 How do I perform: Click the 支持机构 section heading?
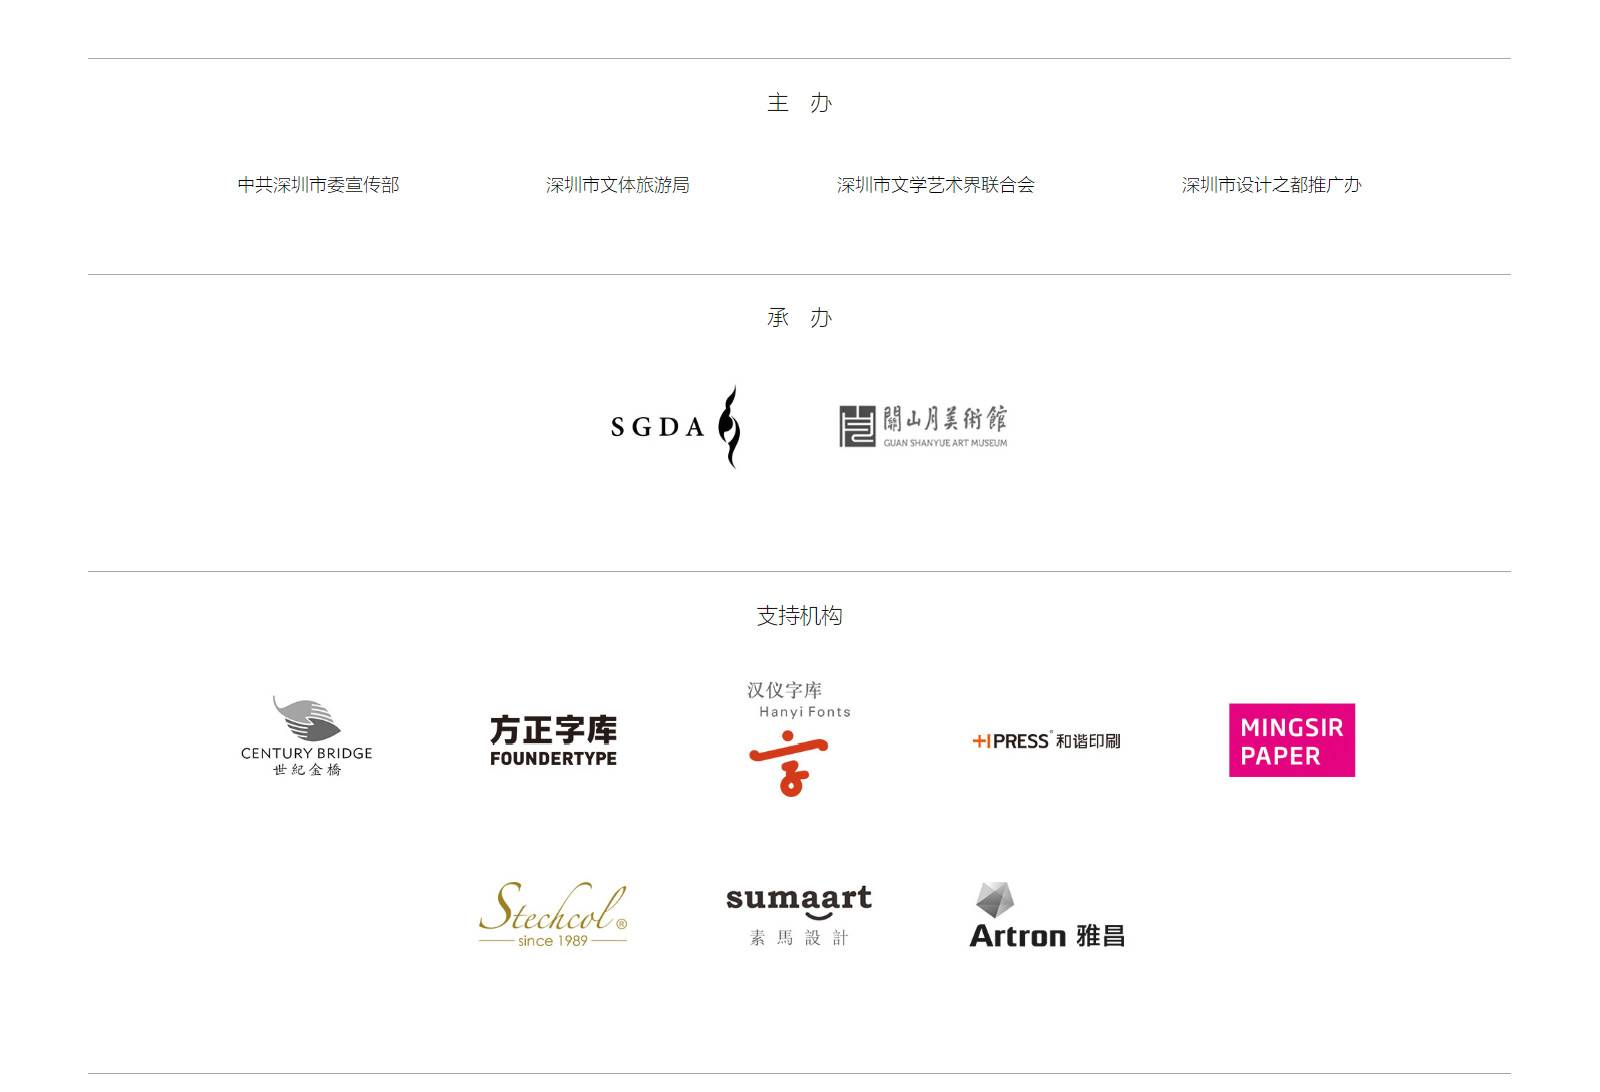click(799, 616)
